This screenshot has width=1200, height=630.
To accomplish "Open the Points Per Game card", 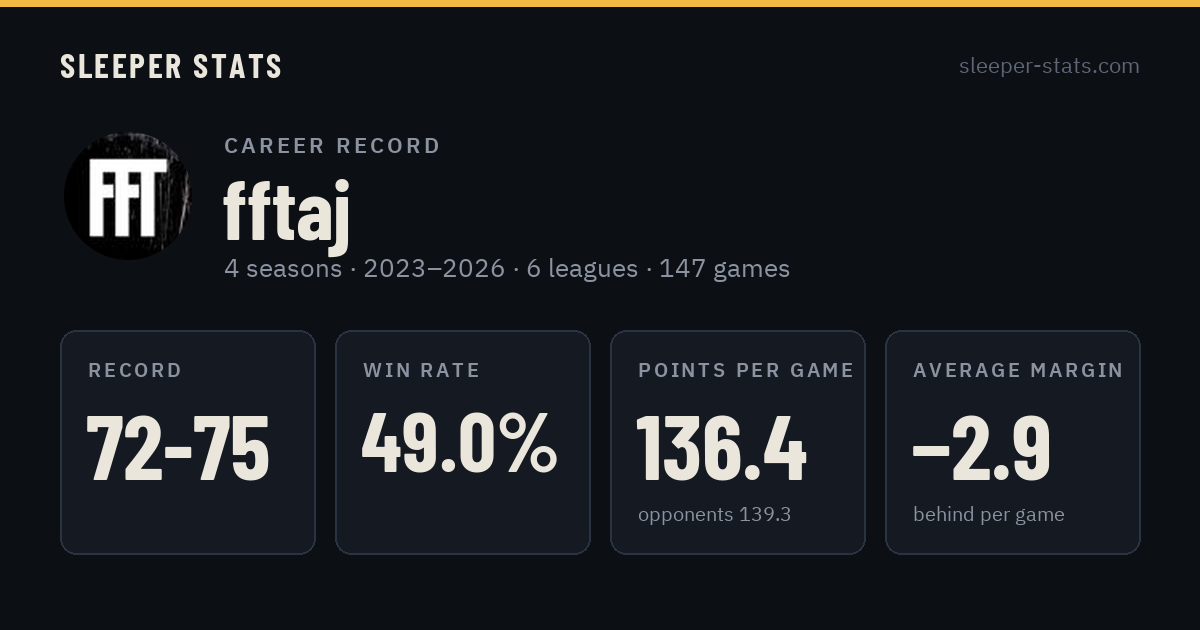I will pyautogui.click(x=738, y=442).
